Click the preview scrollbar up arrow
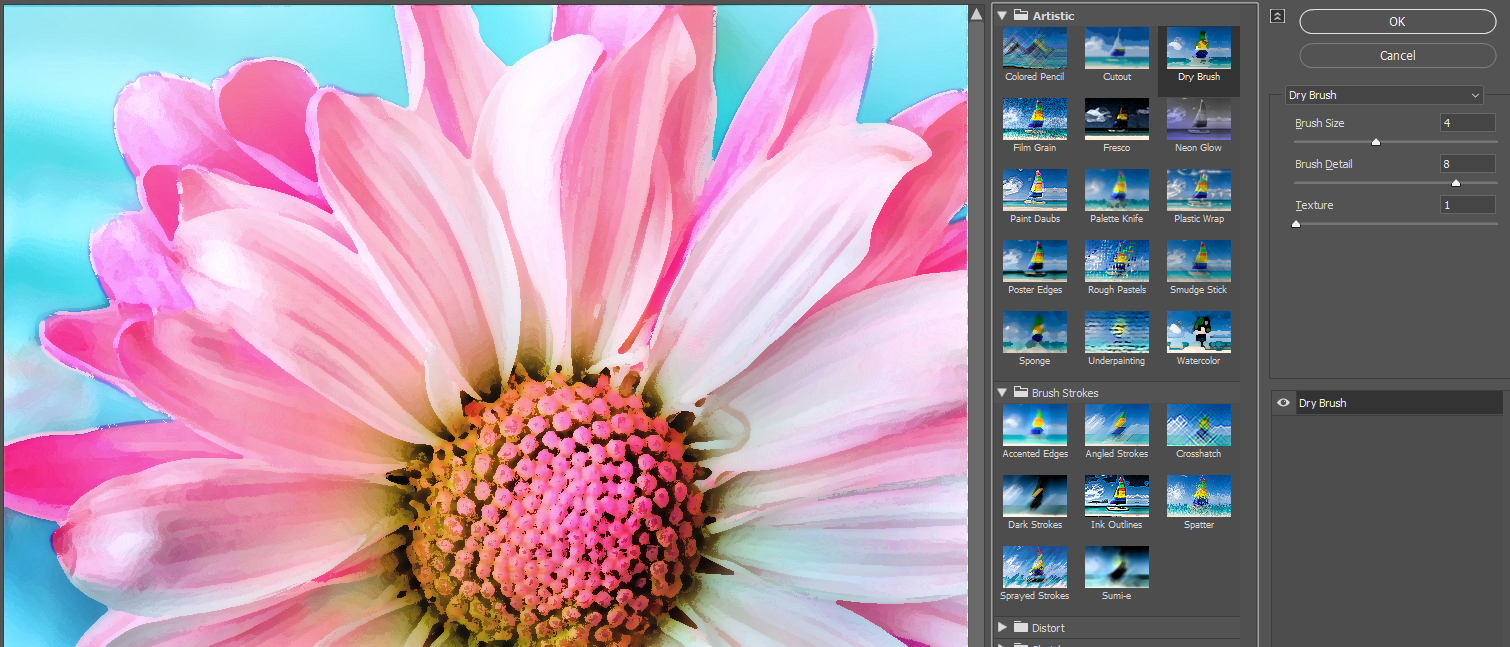Image resolution: width=1510 pixels, height=647 pixels. click(x=977, y=14)
